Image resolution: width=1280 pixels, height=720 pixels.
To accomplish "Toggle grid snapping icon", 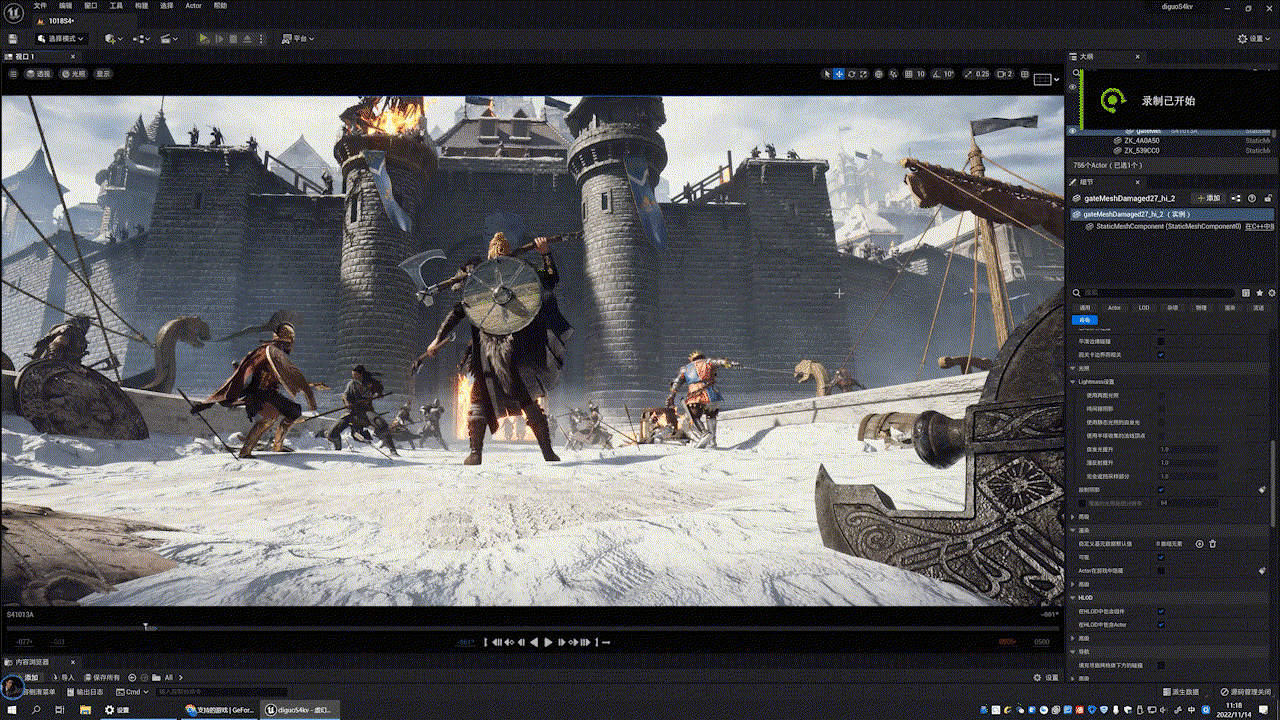I will pos(908,74).
